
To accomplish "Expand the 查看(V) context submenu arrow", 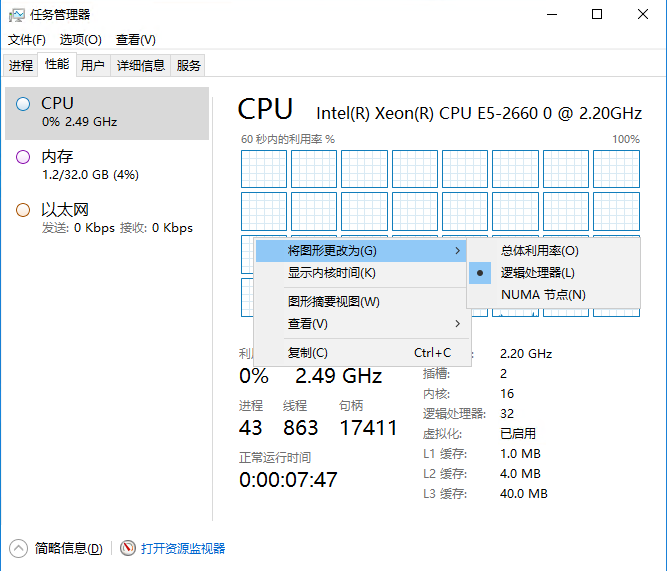I will click(x=458, y=324).
